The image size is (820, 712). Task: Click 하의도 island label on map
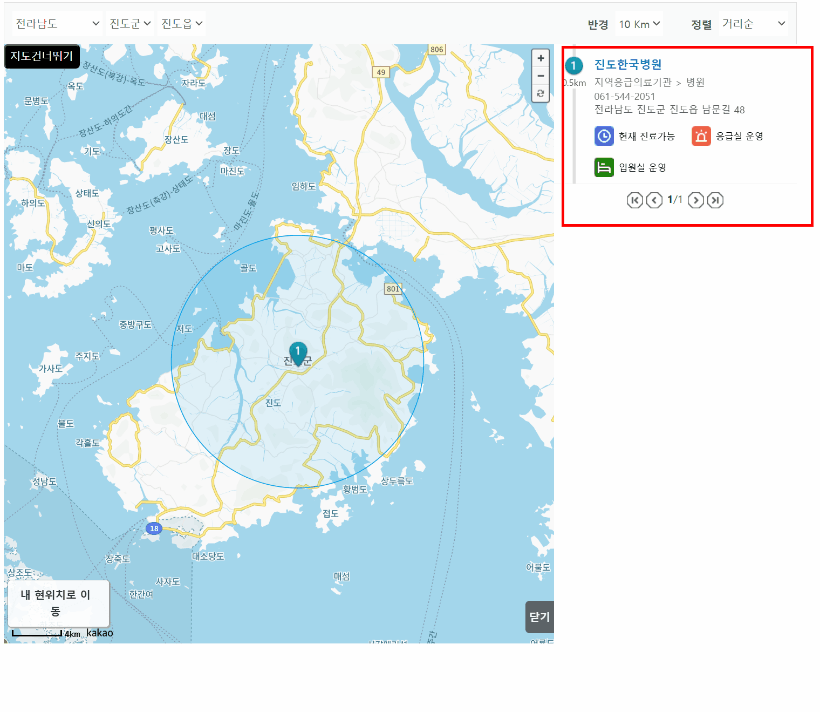coord(33,203)
